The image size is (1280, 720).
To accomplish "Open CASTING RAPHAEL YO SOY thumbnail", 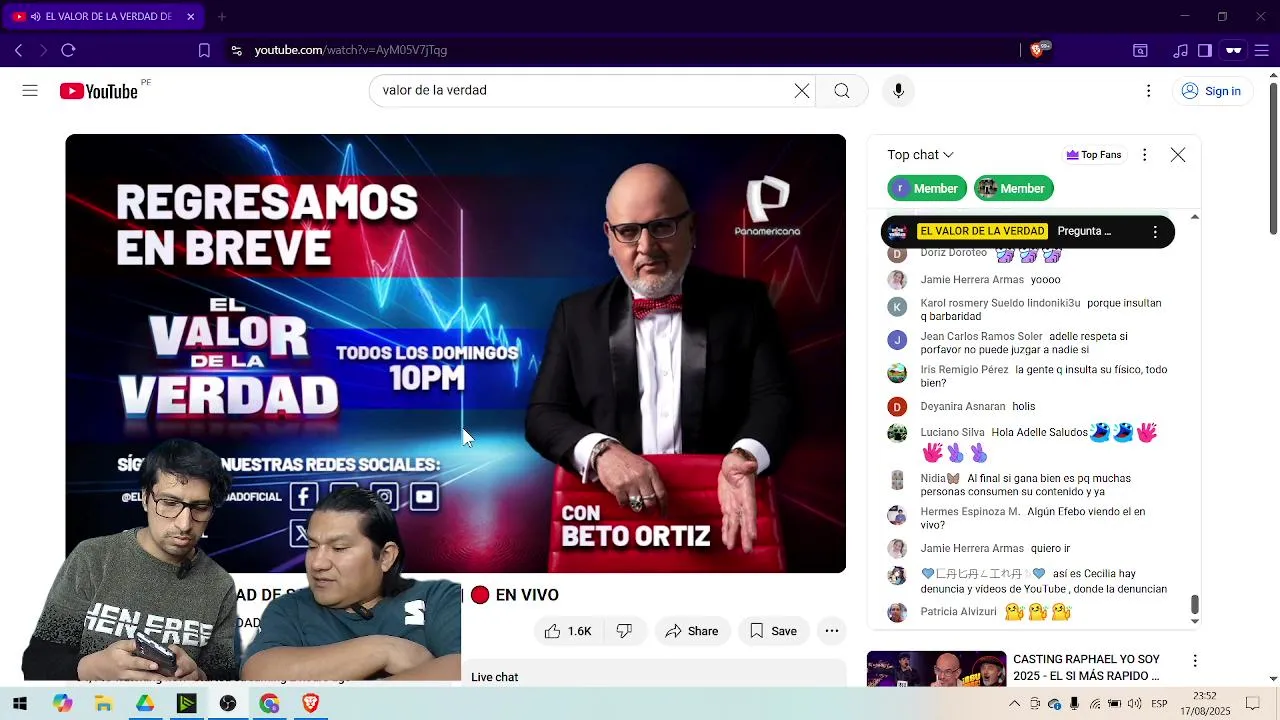I will (x=937, y=668).
